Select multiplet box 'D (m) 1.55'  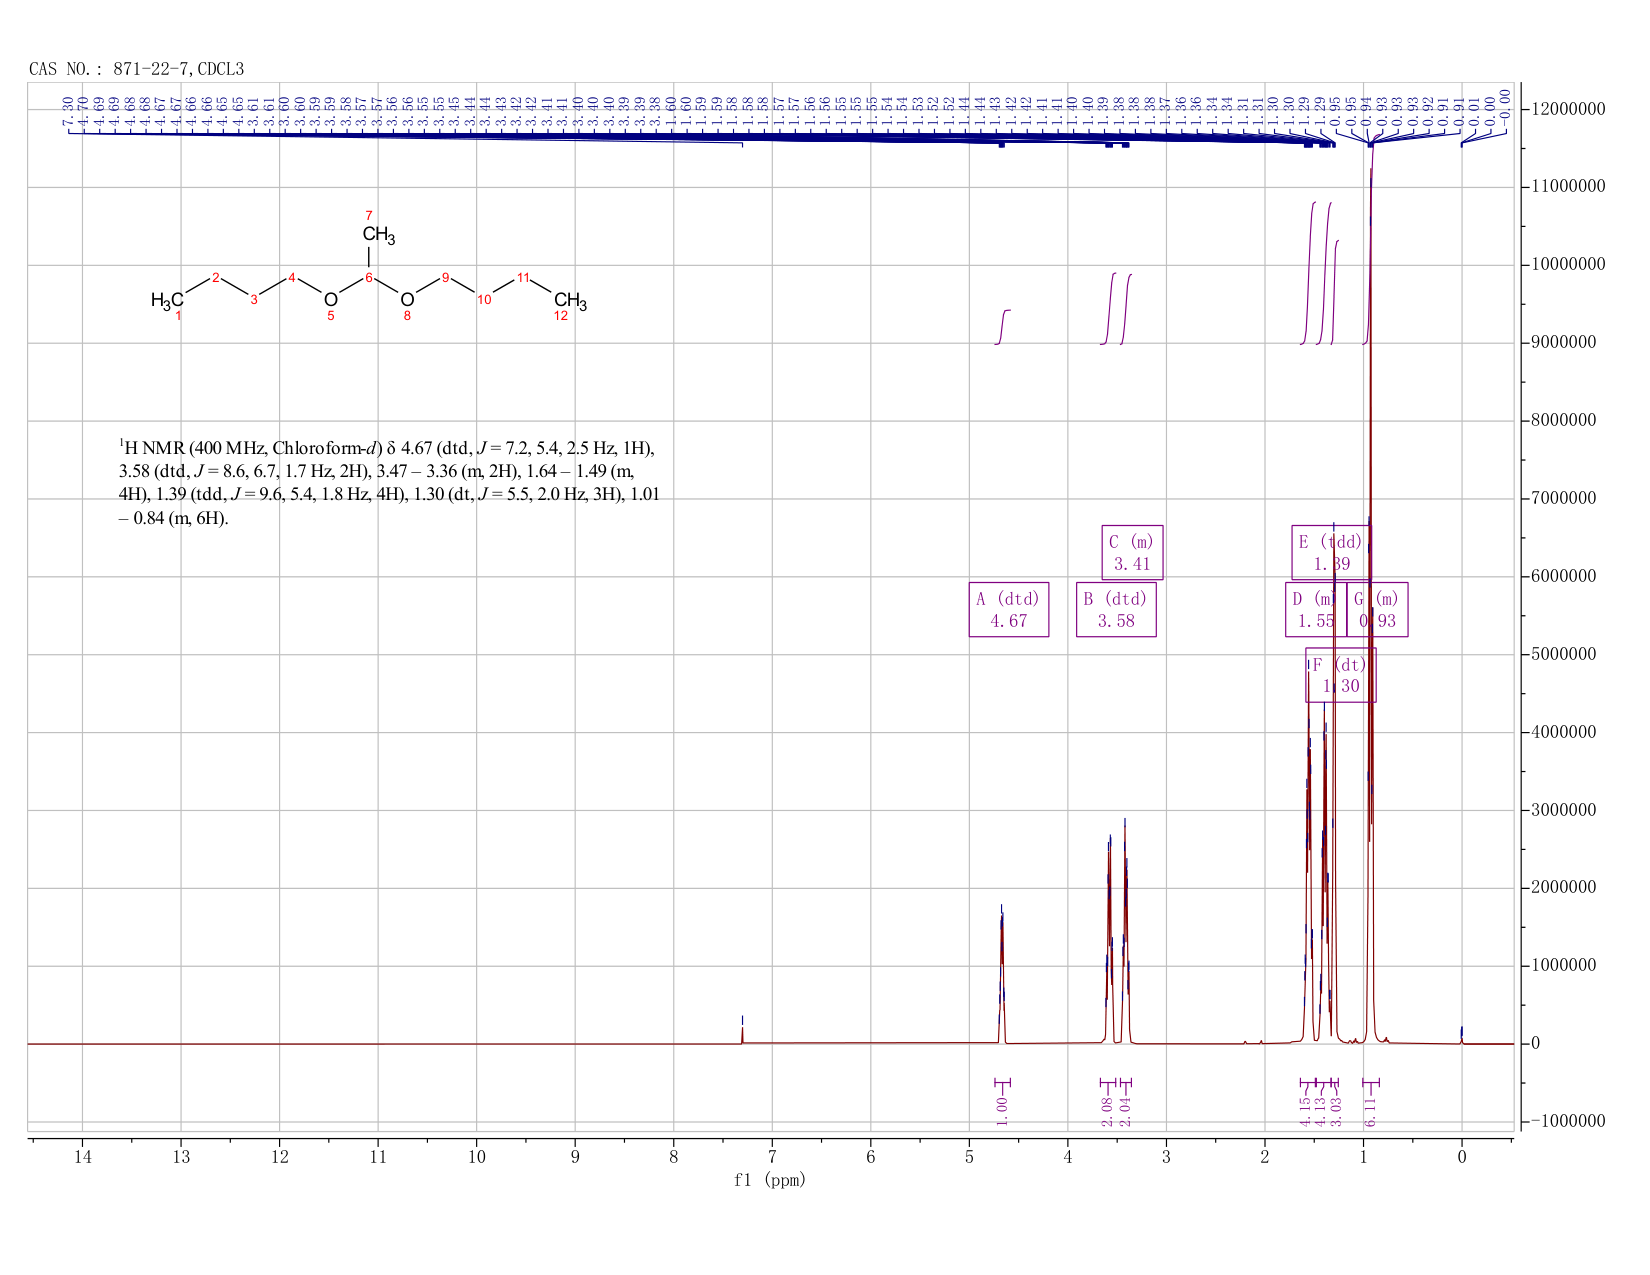click(1316, 609)
